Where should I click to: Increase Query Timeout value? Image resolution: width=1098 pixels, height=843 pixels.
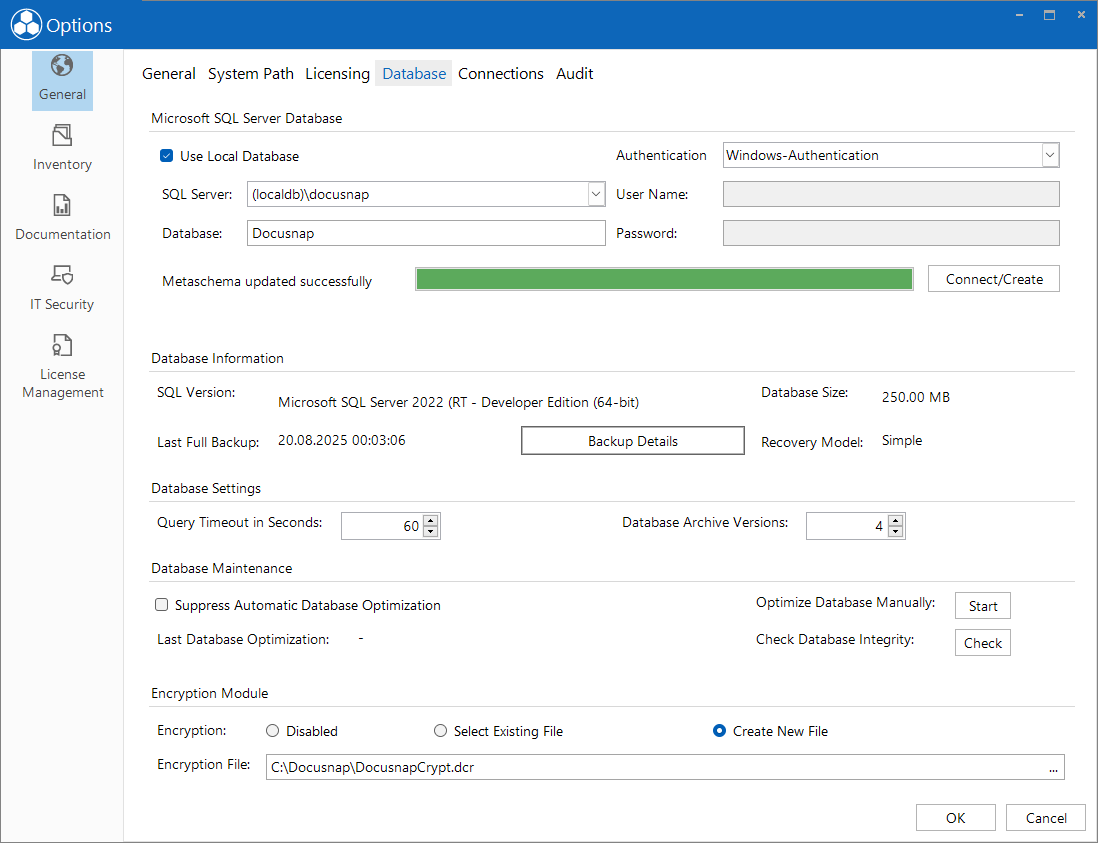coord(431,520)
